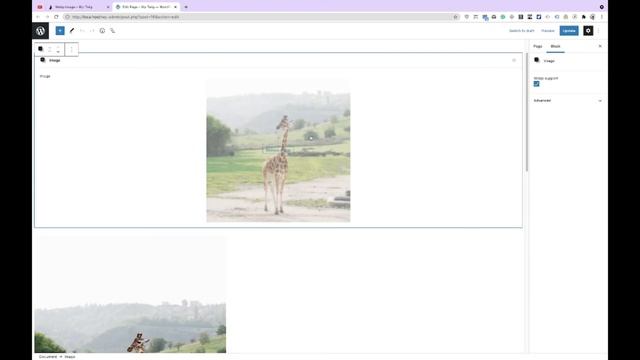Go back in the browser
Viewport: 640px width, 360px height.
[38, 17]
